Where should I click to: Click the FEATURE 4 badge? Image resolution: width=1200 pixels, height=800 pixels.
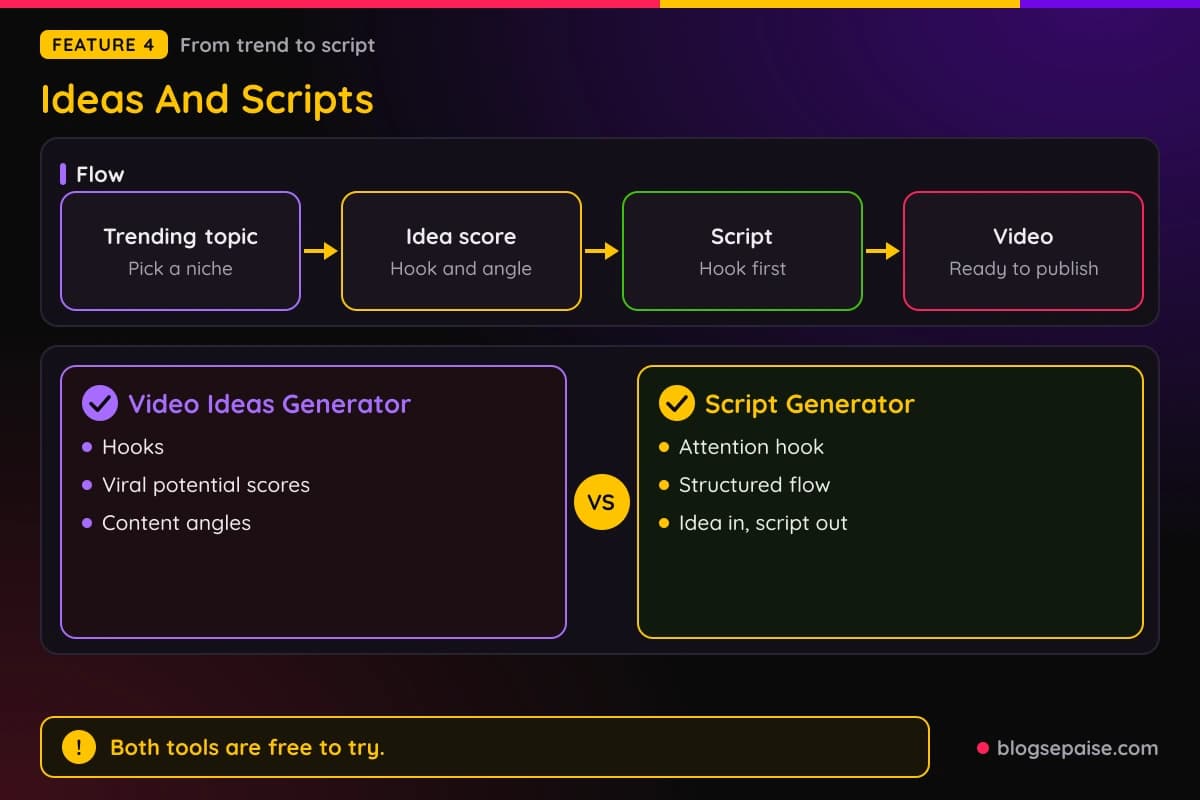[x=104, y=45]
